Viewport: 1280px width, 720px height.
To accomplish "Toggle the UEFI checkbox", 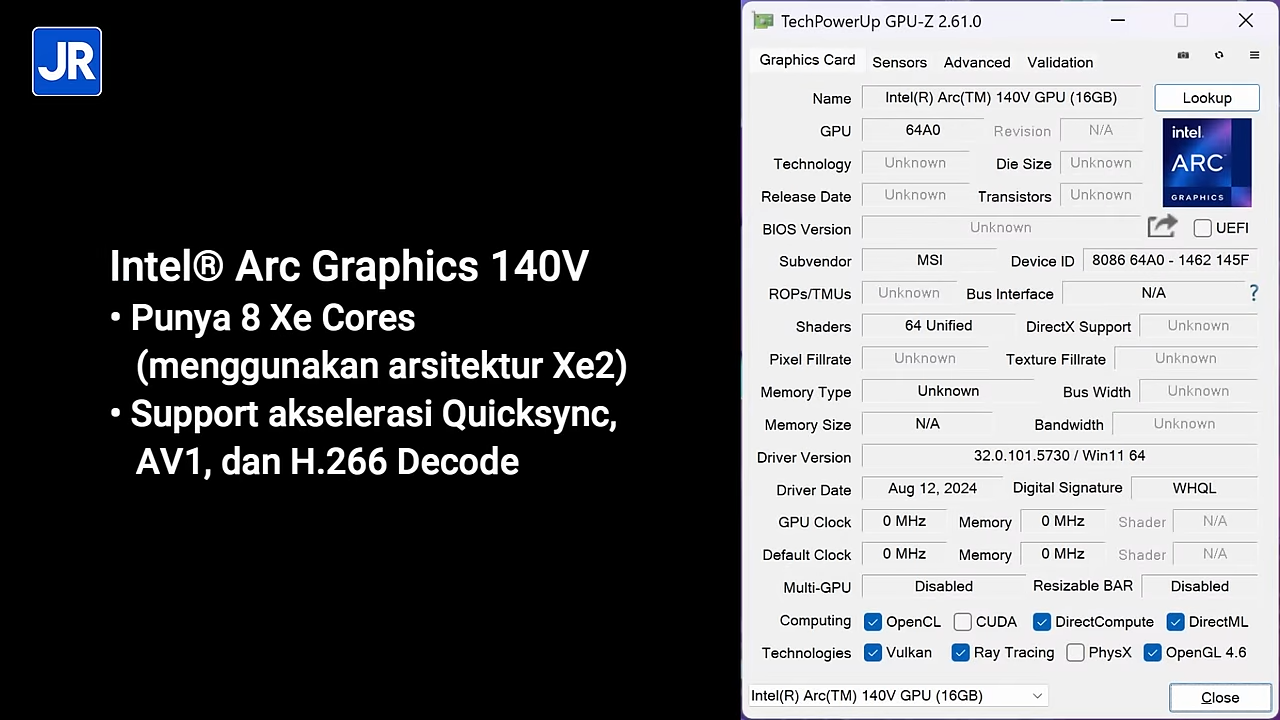I will coord(1203,228).
